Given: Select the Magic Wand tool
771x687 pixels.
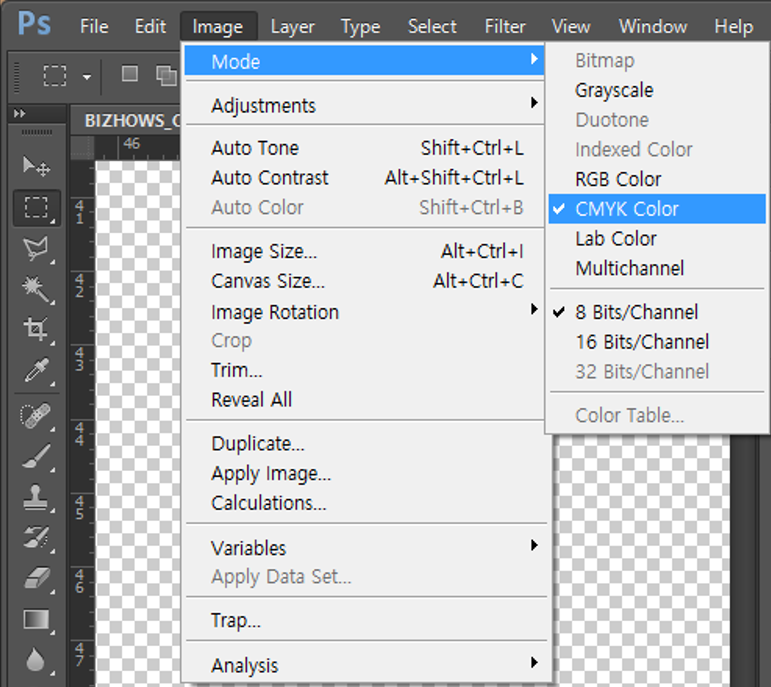Looking at the screenshot, I should pyautogui.click(x=36, y=289).
